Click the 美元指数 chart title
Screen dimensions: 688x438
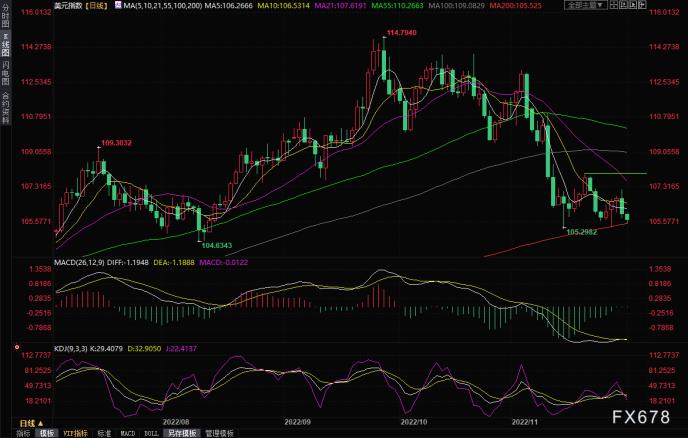click(68, 6)
